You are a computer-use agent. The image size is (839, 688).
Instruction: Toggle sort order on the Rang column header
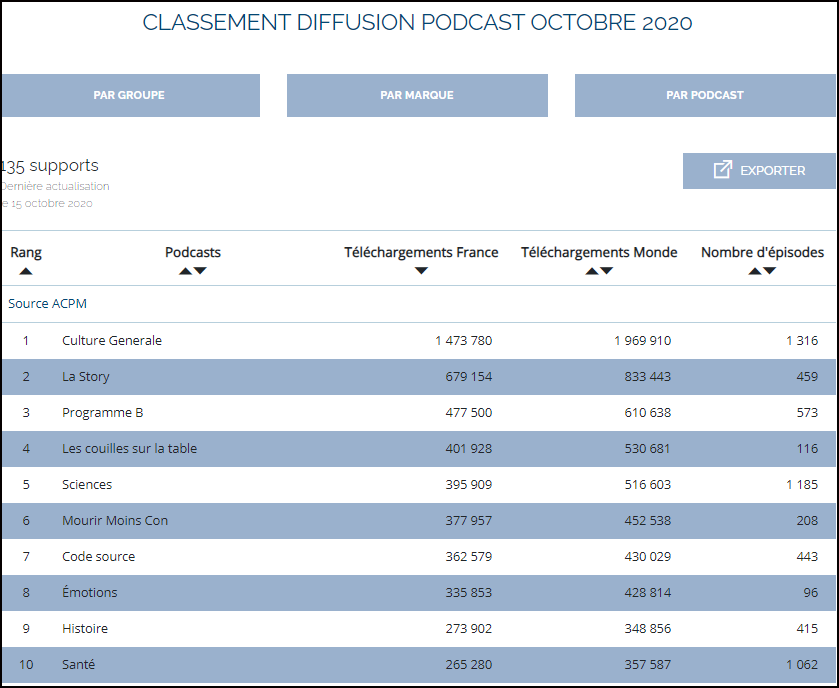(x=25, y=252)
